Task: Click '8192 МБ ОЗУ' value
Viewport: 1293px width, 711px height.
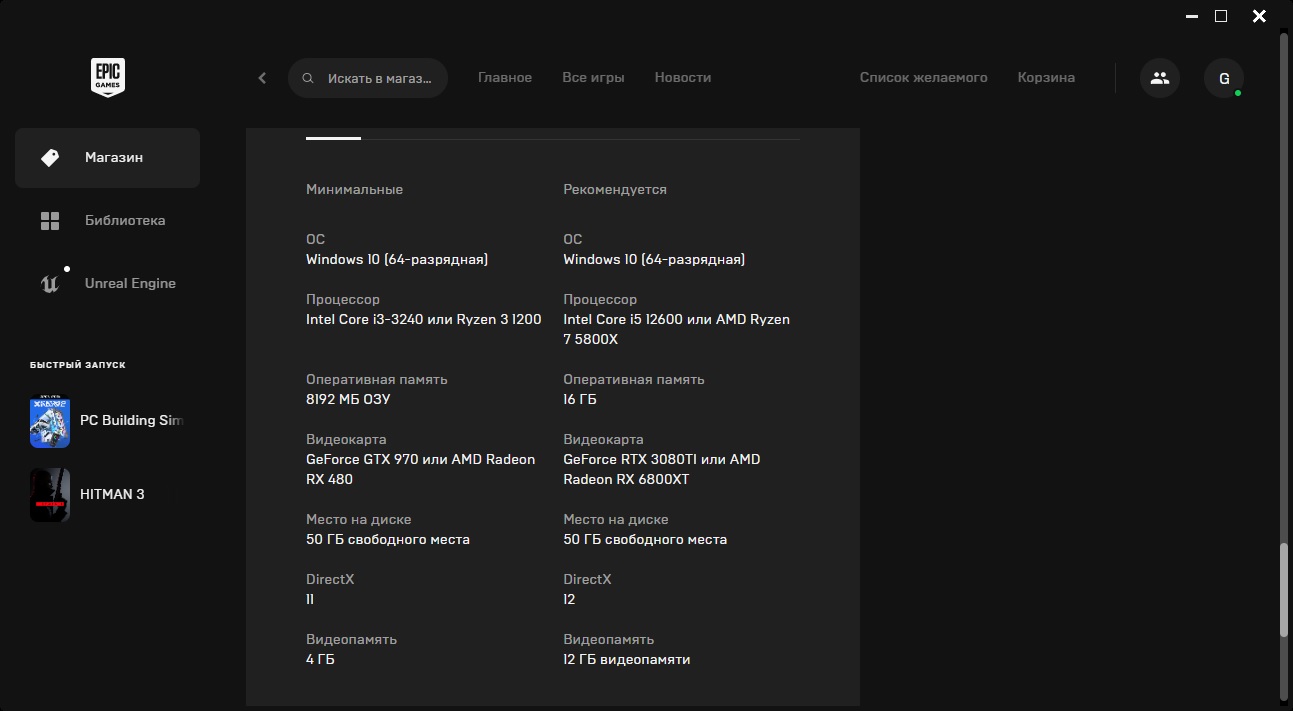Action: point(348,400)
